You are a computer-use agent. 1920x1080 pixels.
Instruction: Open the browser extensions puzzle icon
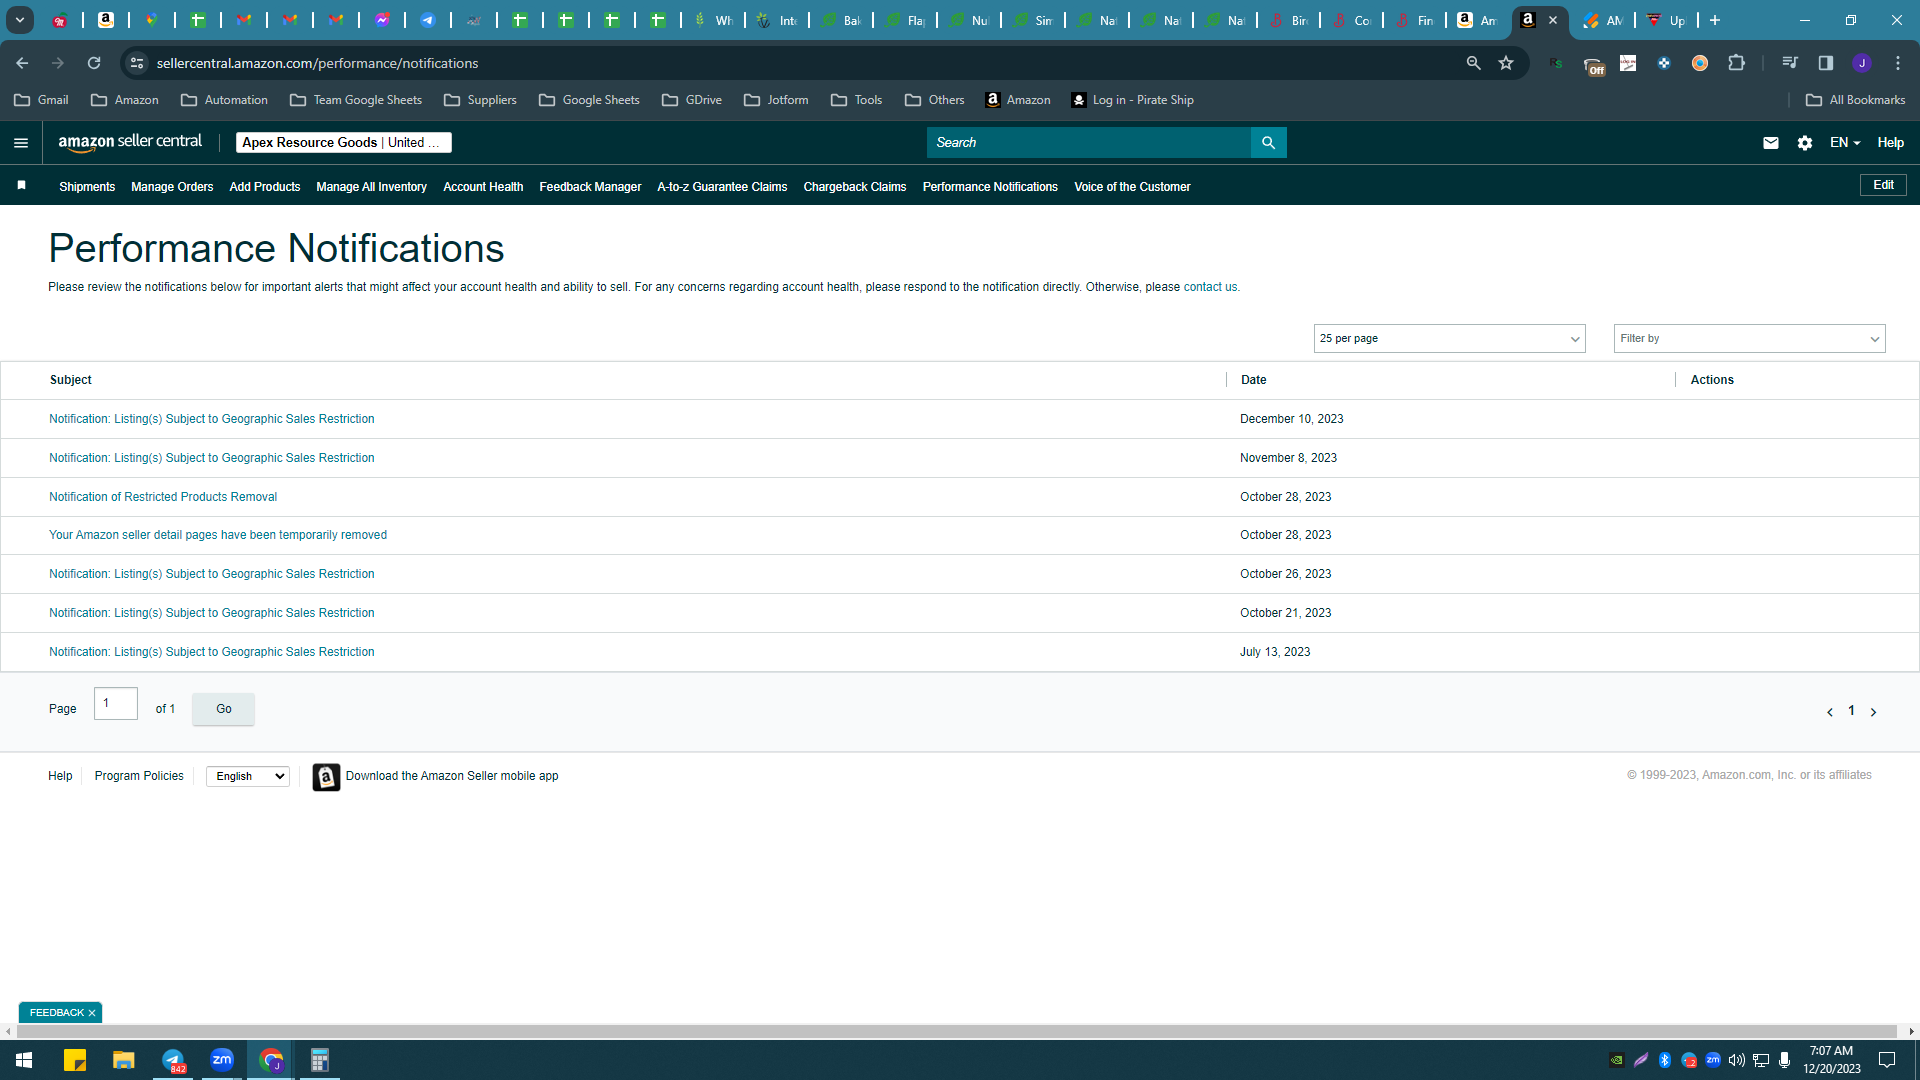tap(1737, 63)
